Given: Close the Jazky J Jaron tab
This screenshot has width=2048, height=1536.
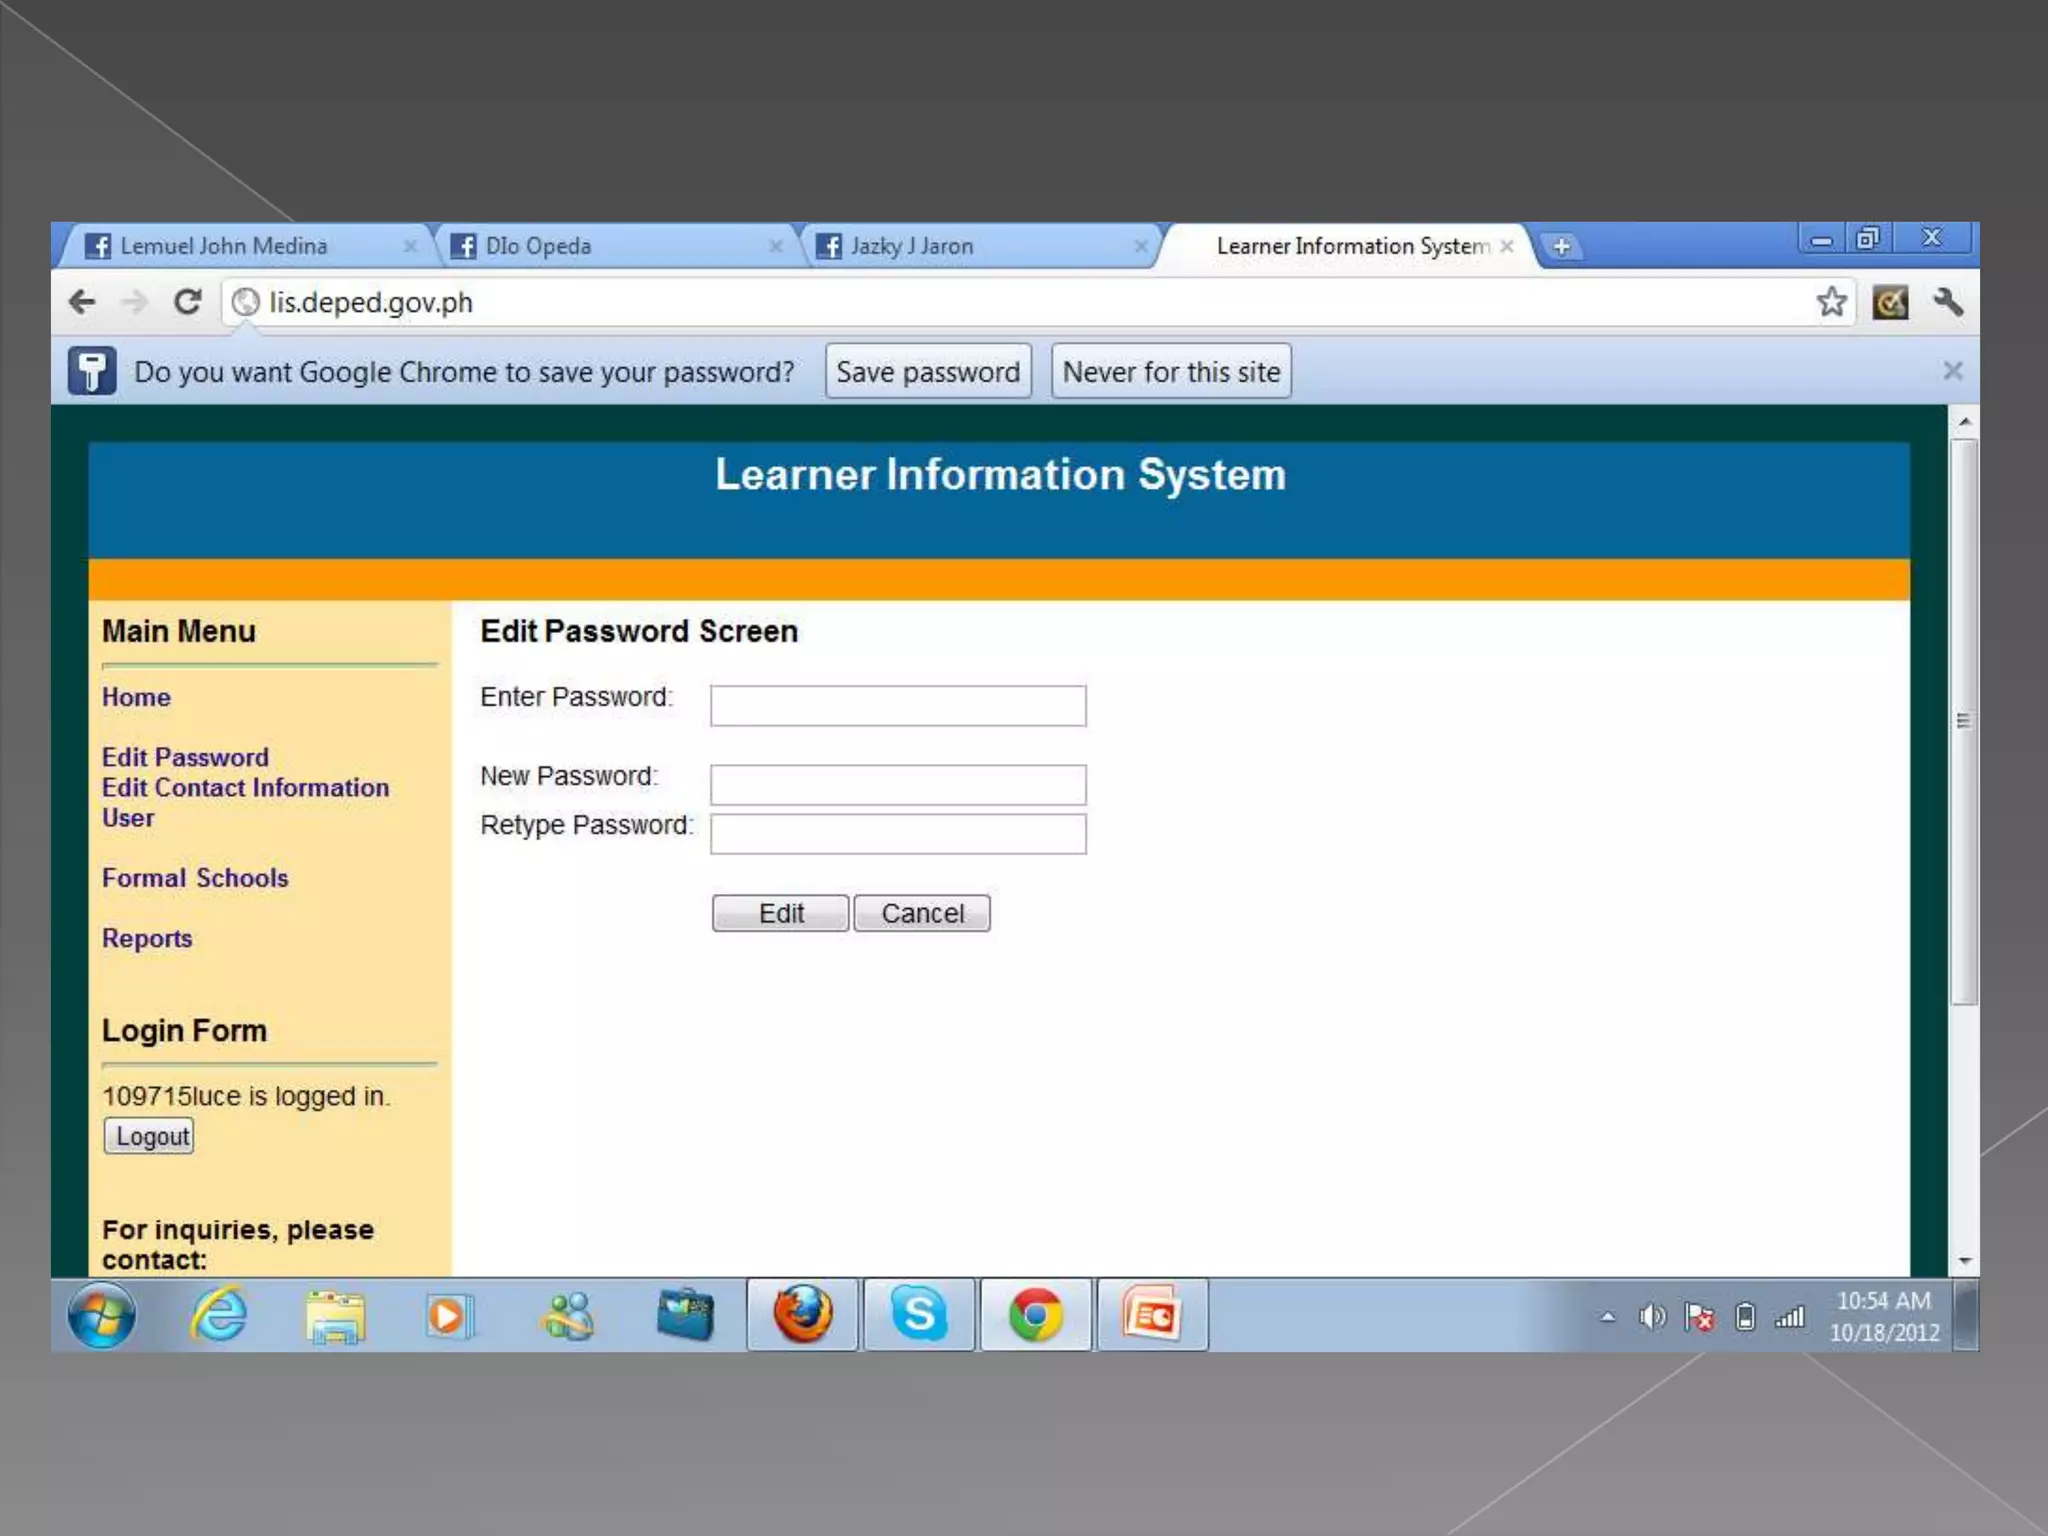Looking at the screenshot, I should pyautogui.click(x=1140, y=246).
